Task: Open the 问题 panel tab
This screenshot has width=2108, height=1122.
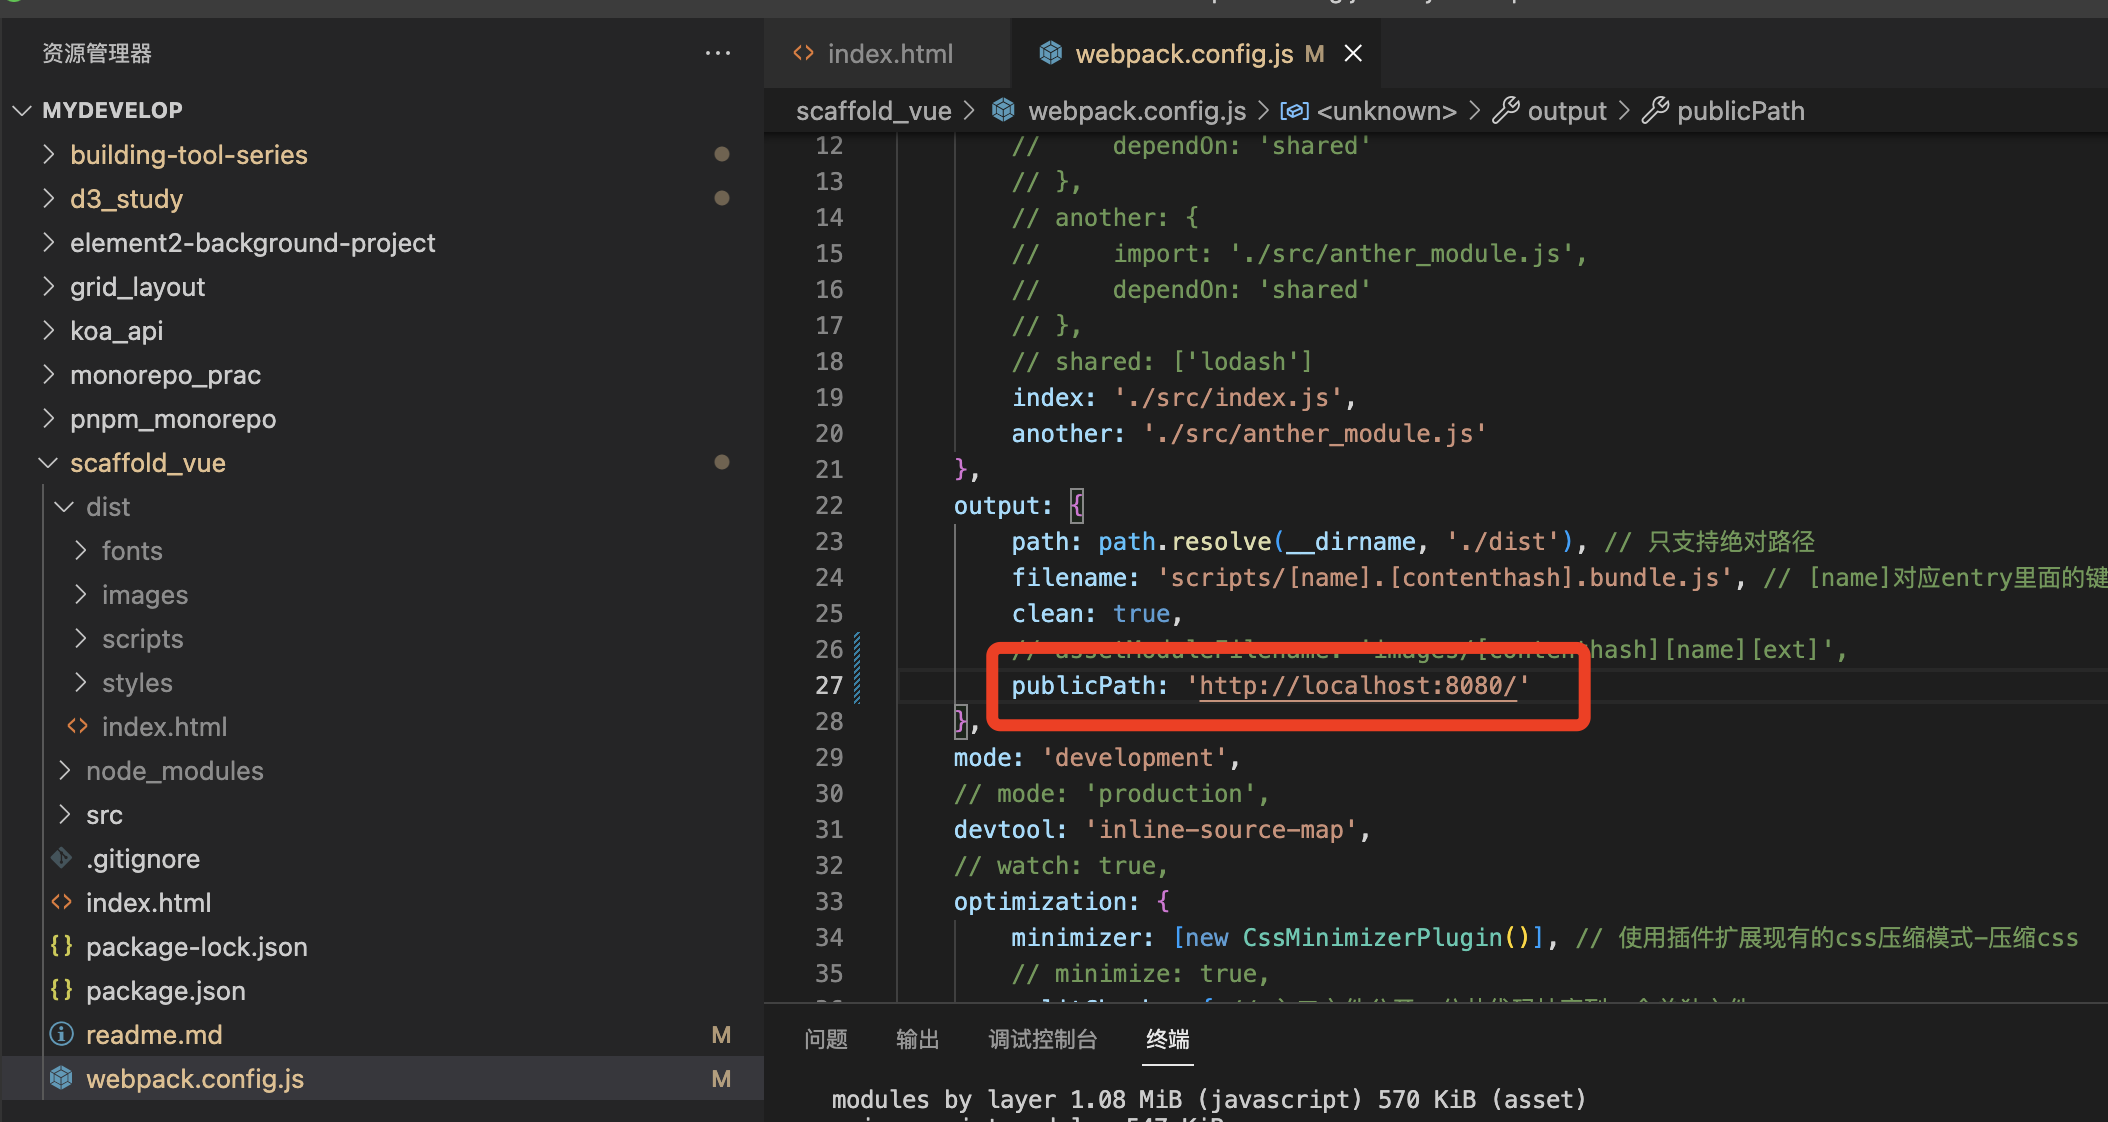Action: [x=825, y=1039]
